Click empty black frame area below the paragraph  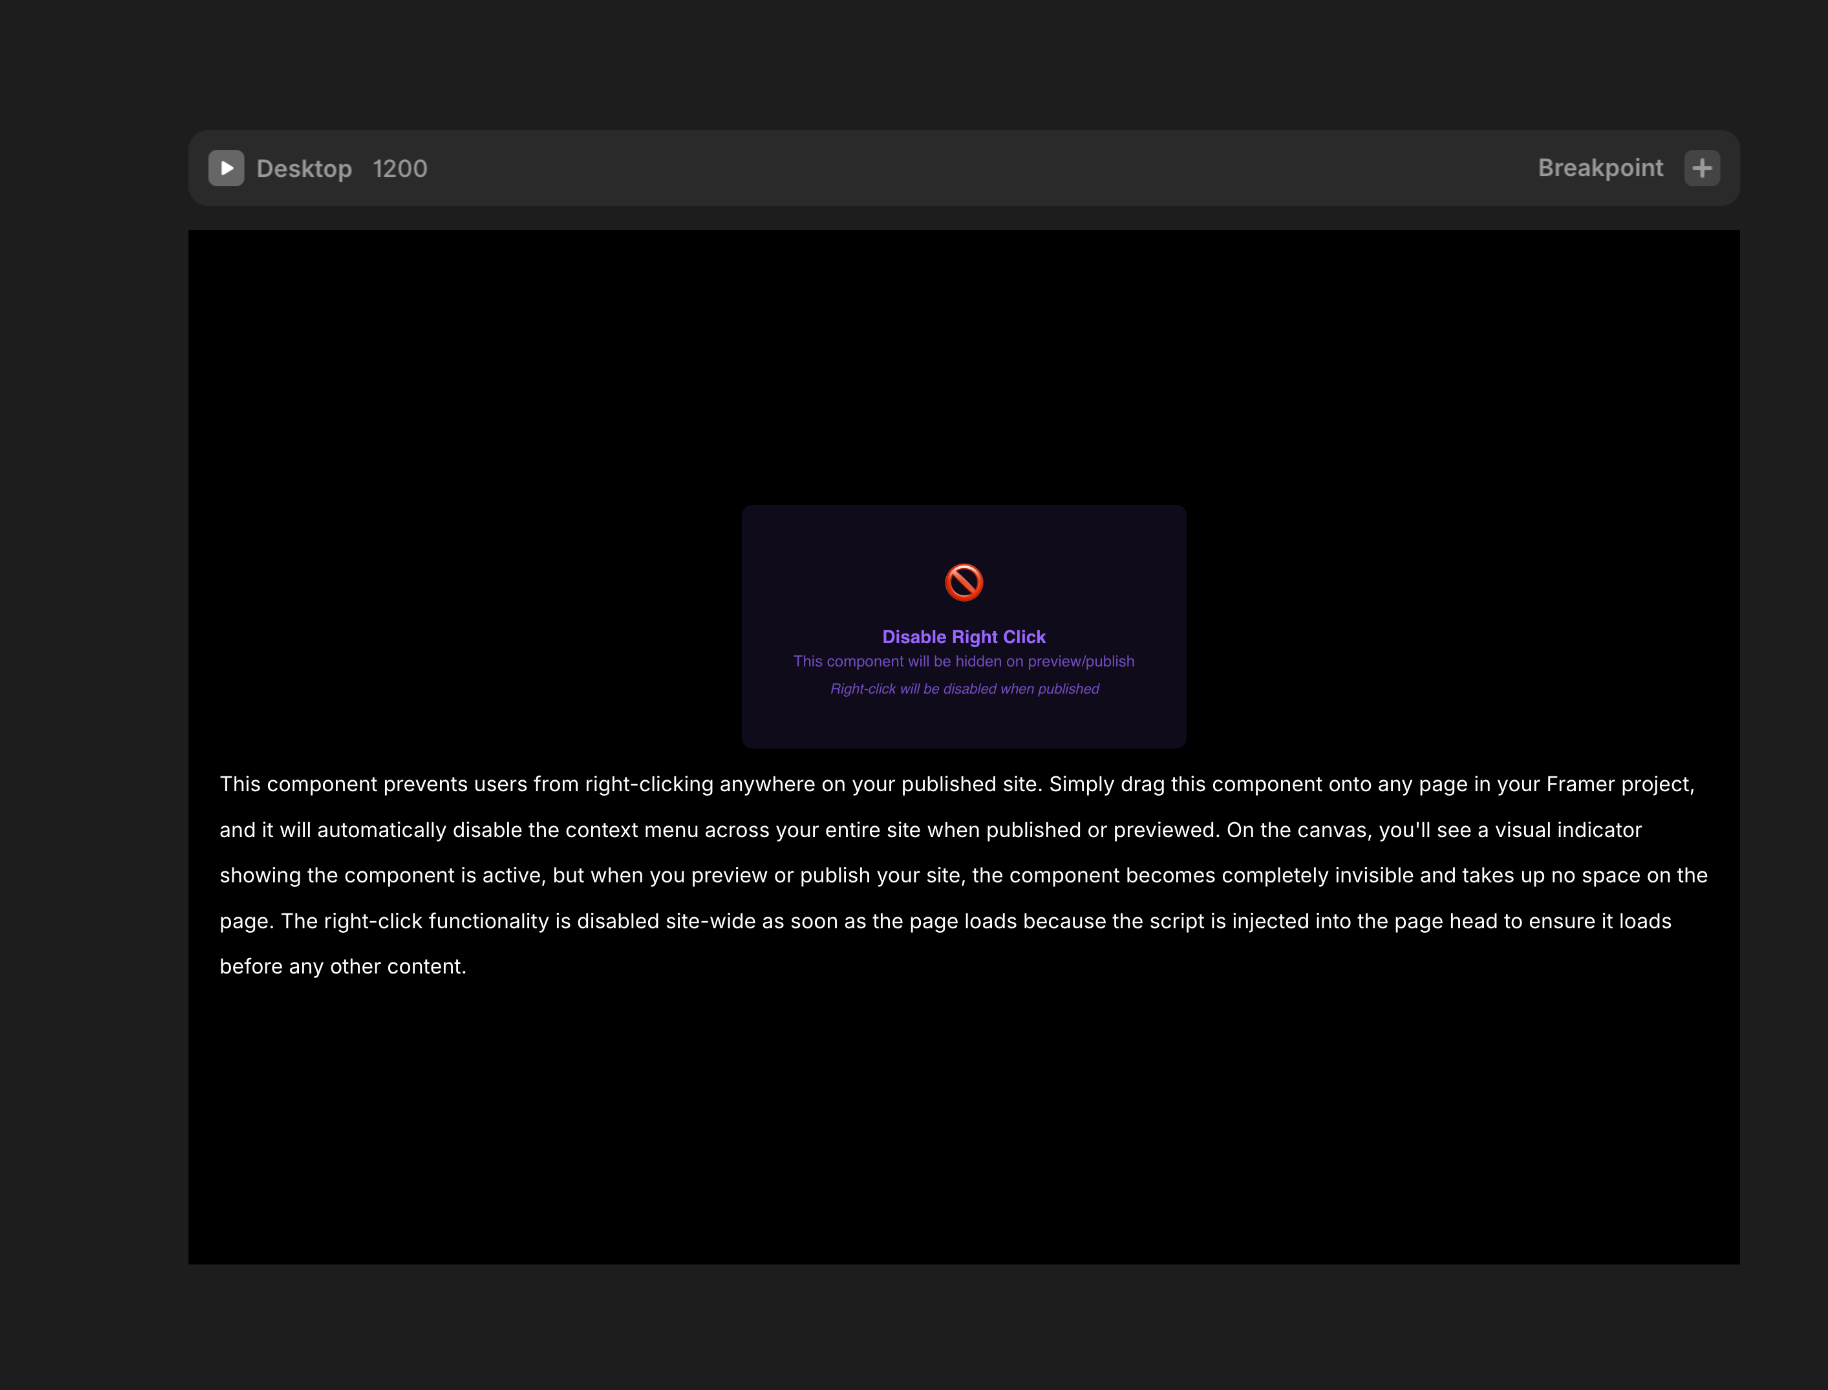coord(964,1120)
